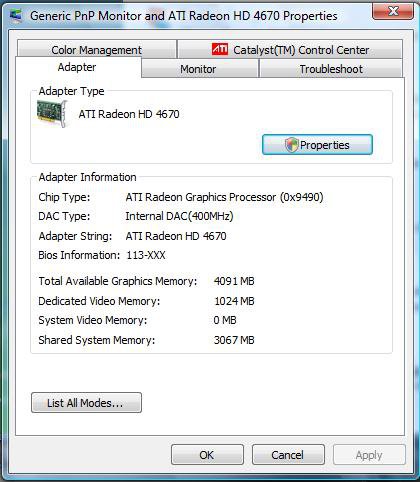Open the Troubleshoot tab
Viewport: 420px width, 482px height.
click(x=331, y=69)
